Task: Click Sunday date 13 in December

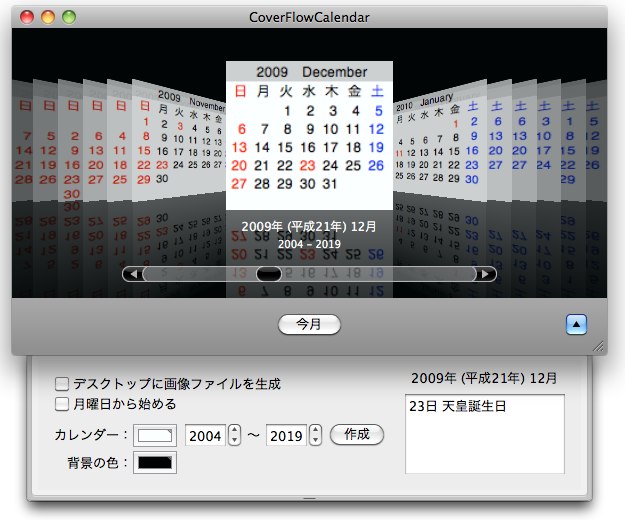Action: point(239,147)
